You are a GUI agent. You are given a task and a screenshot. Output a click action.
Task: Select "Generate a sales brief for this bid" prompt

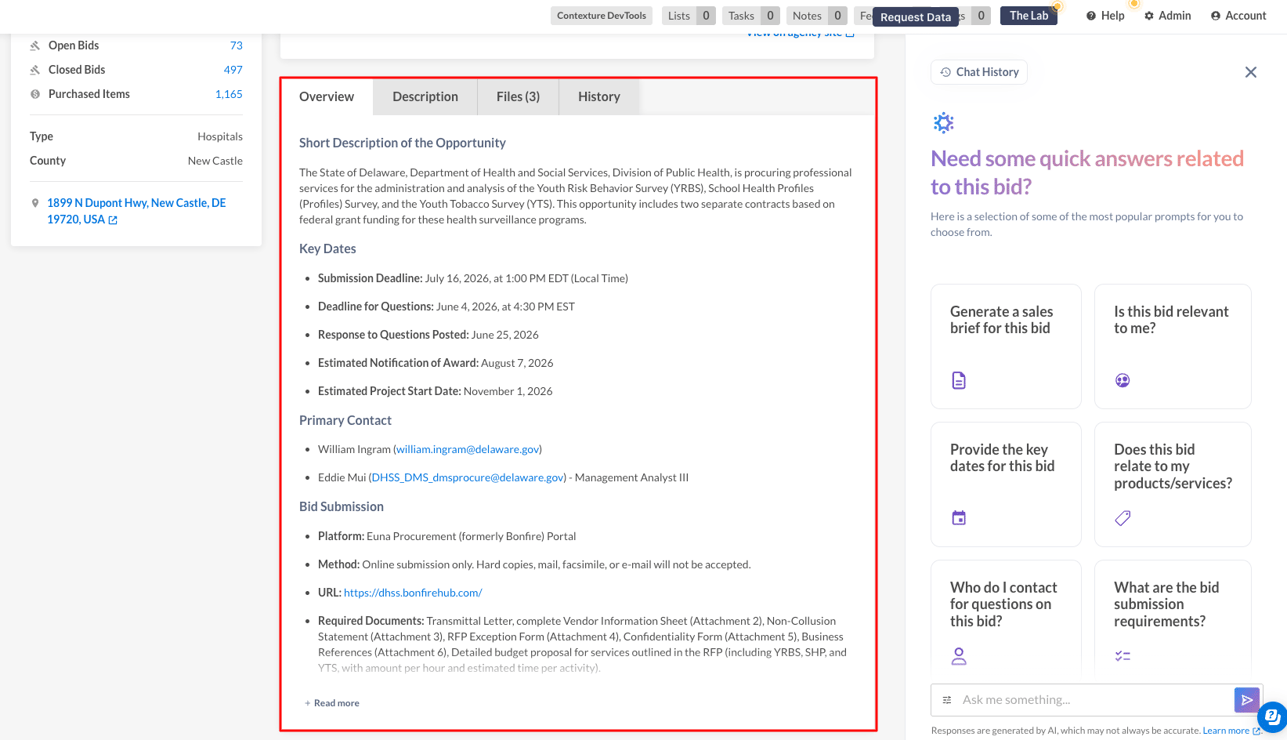coord(1006,346)
